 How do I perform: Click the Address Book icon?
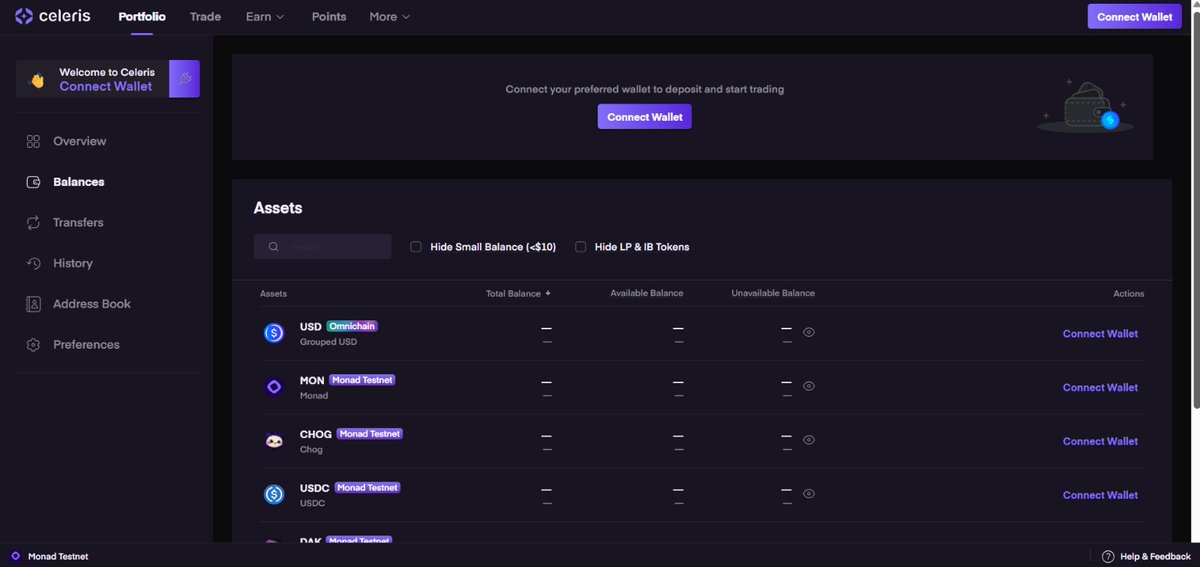click(33, 304)
